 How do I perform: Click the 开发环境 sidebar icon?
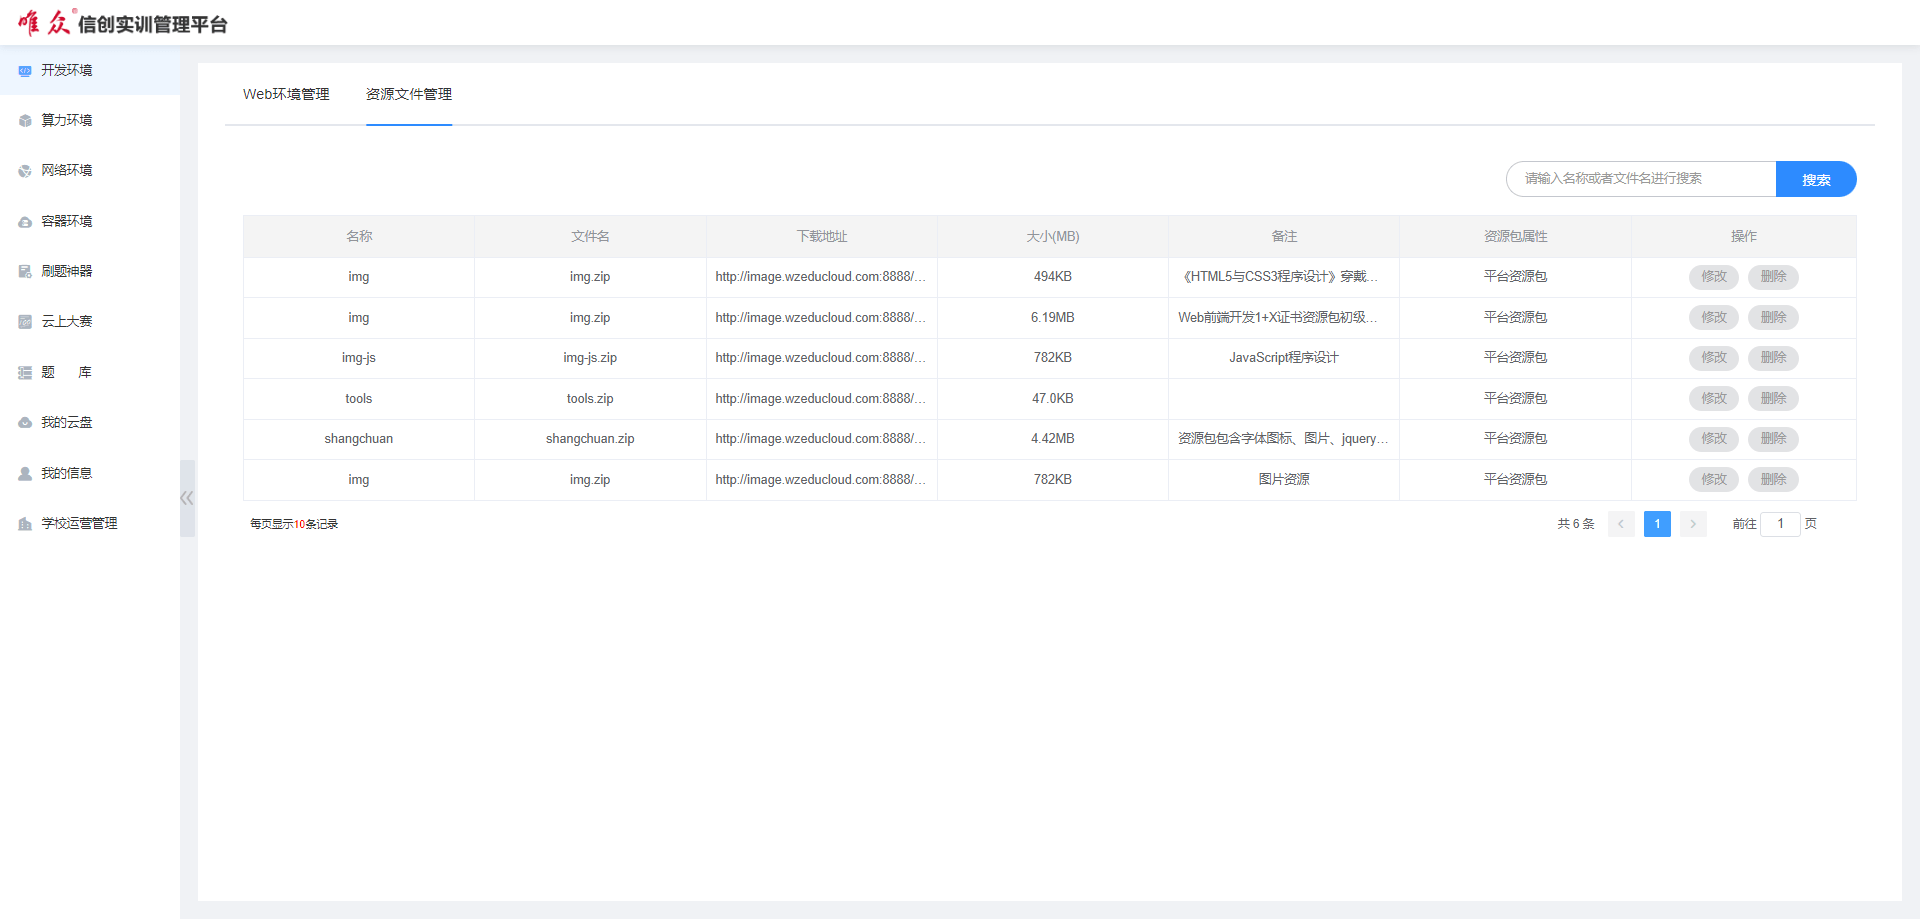[x=25, y=71]
